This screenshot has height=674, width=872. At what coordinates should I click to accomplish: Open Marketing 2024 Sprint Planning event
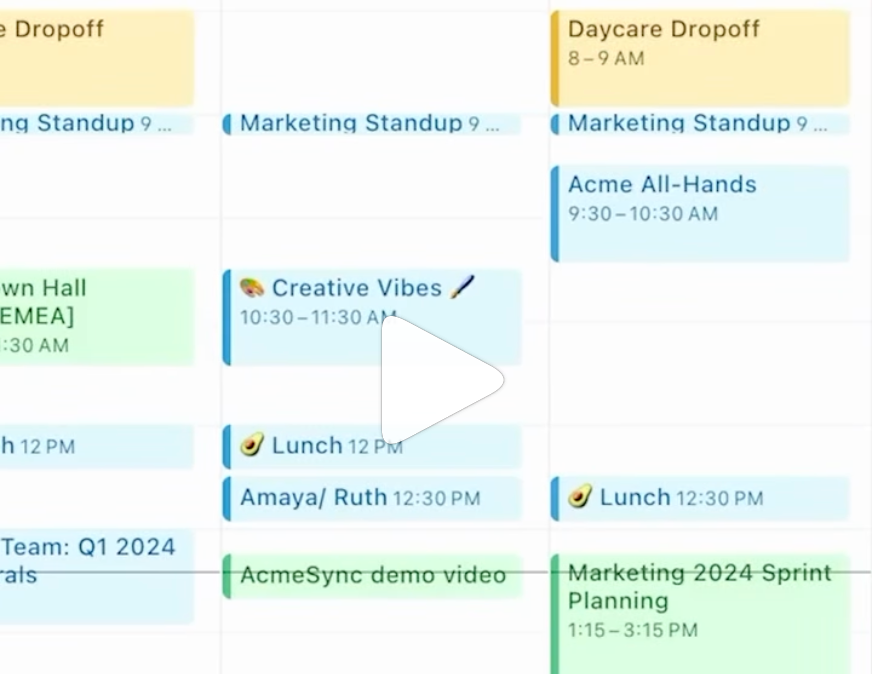click(700, 614)
